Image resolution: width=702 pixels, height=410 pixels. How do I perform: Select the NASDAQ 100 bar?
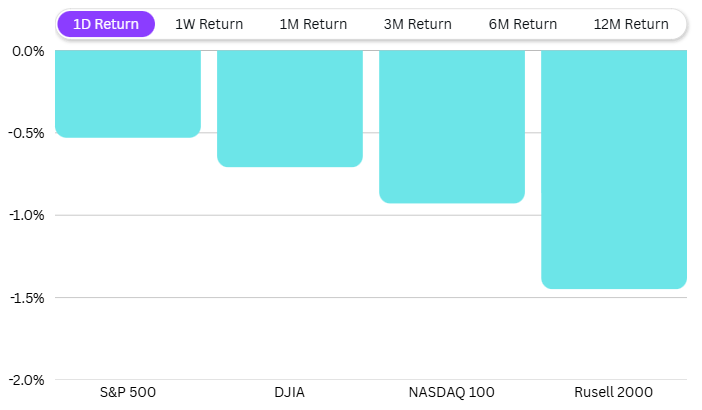click(x=452, y=126)
